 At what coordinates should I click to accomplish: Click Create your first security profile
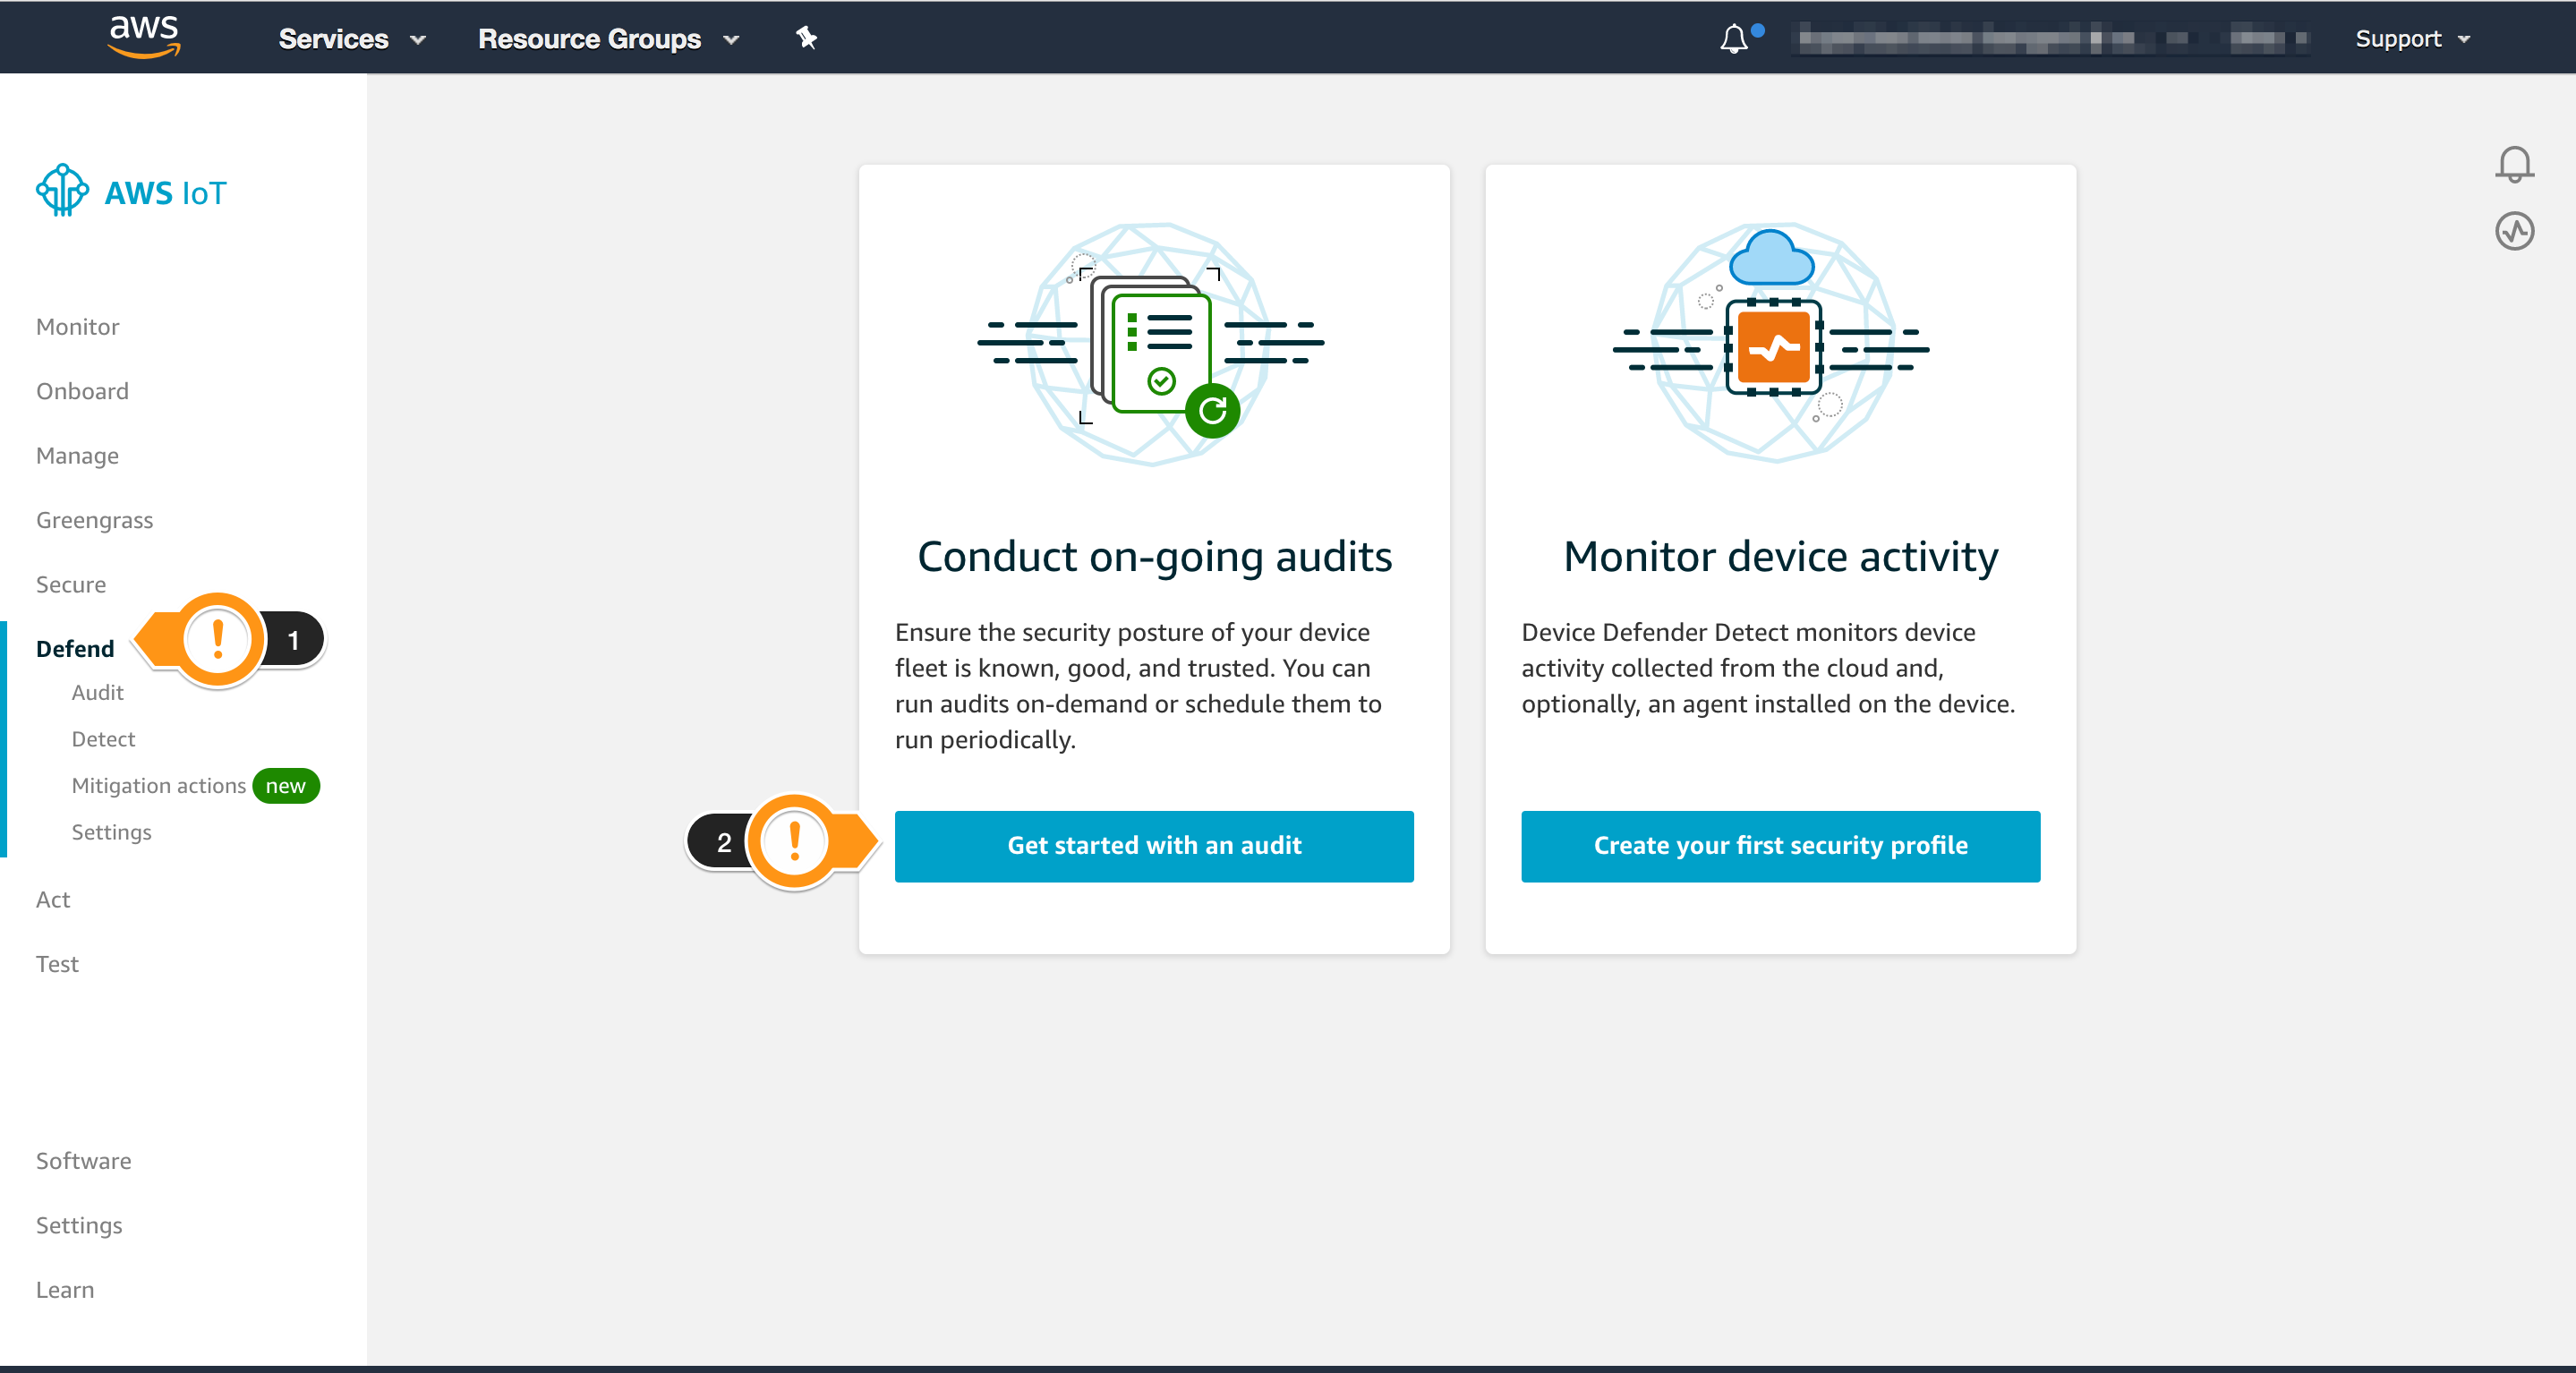[x=1780, y=846]
